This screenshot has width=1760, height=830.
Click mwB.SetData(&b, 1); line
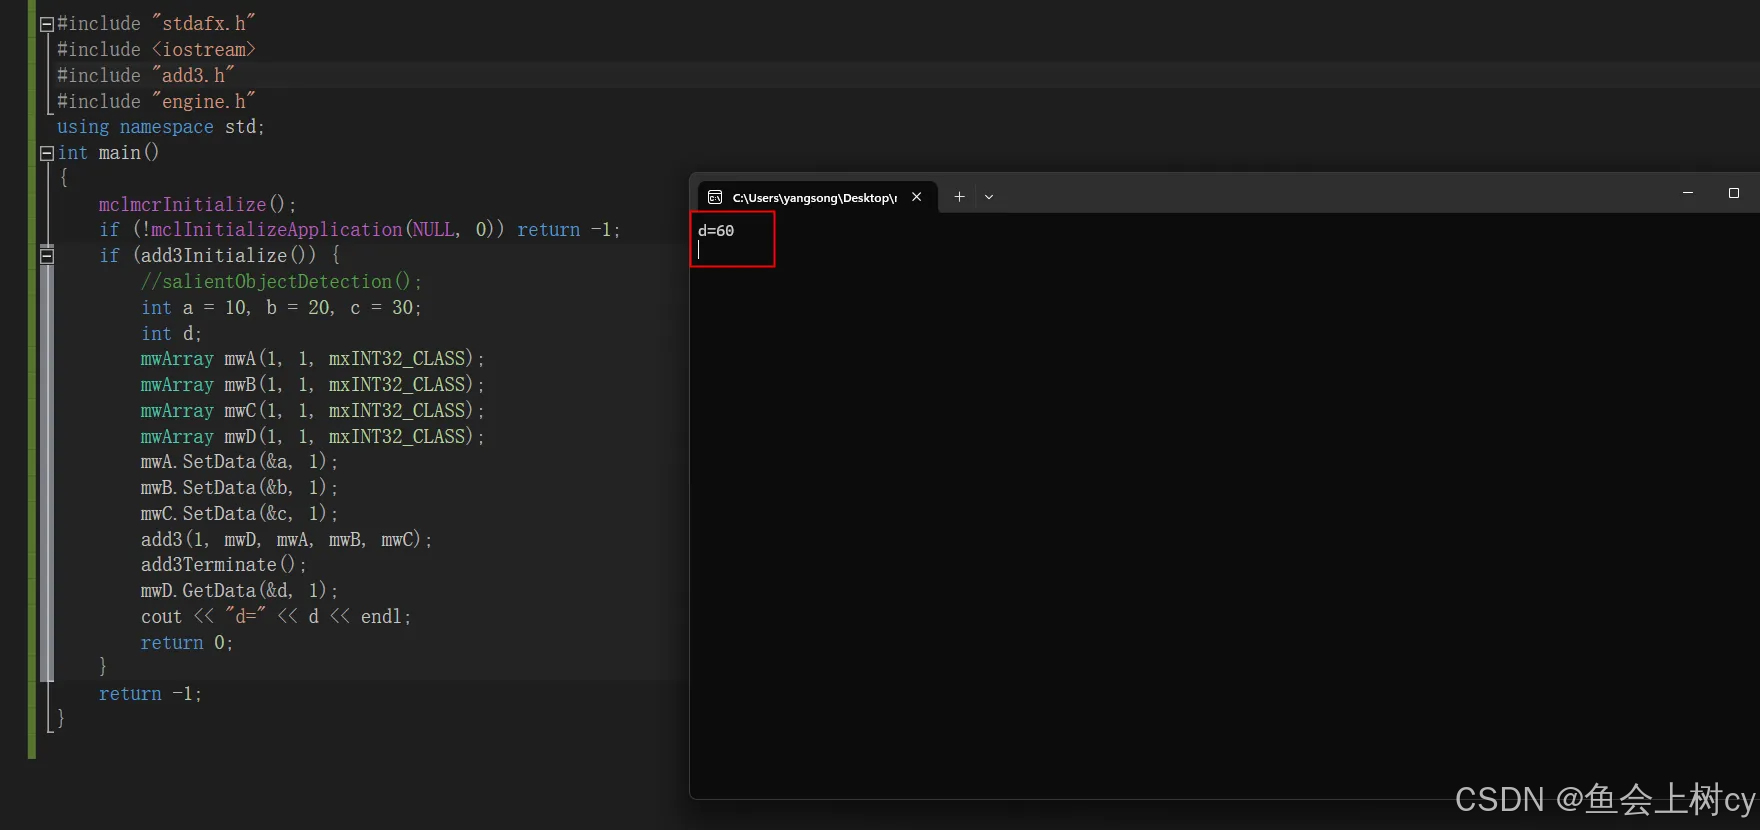pos(239,488)
